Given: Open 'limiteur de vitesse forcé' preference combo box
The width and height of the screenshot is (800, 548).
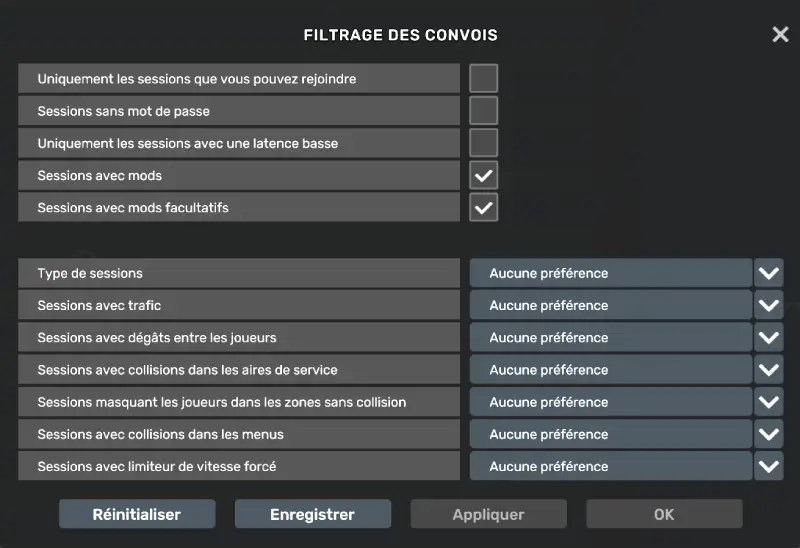Looking at the screenshot, I should pos(610,466).
